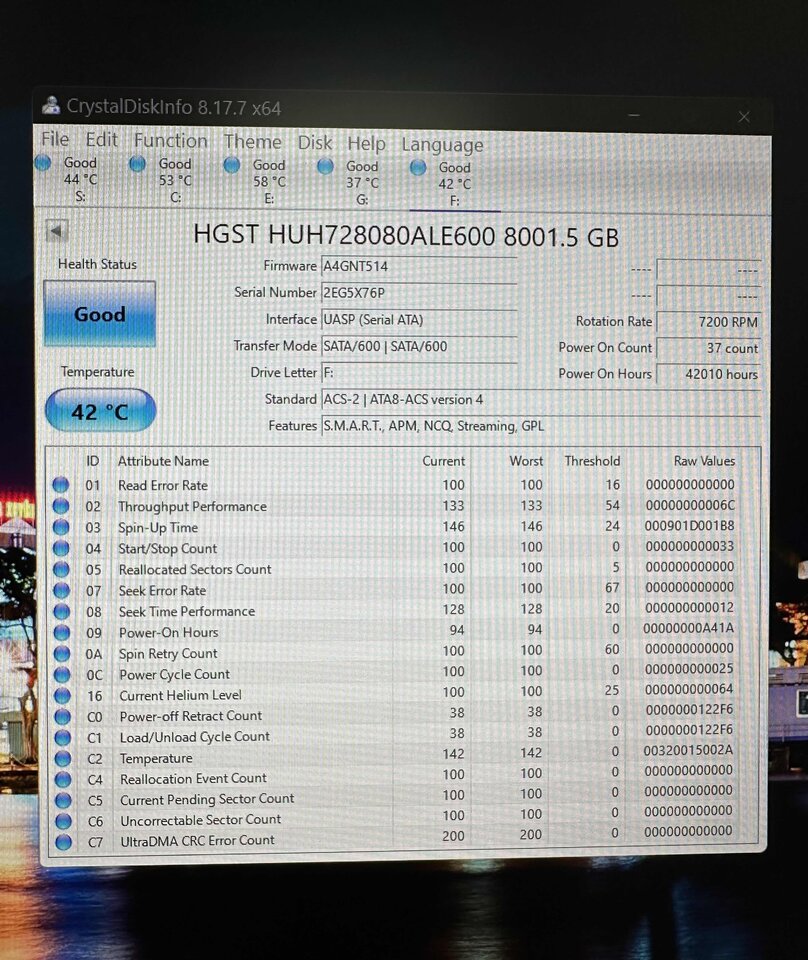Click CrystalDiskInfo app icon in title bar
This screenshot has height=960, width=808.
[x=51, y=105]
